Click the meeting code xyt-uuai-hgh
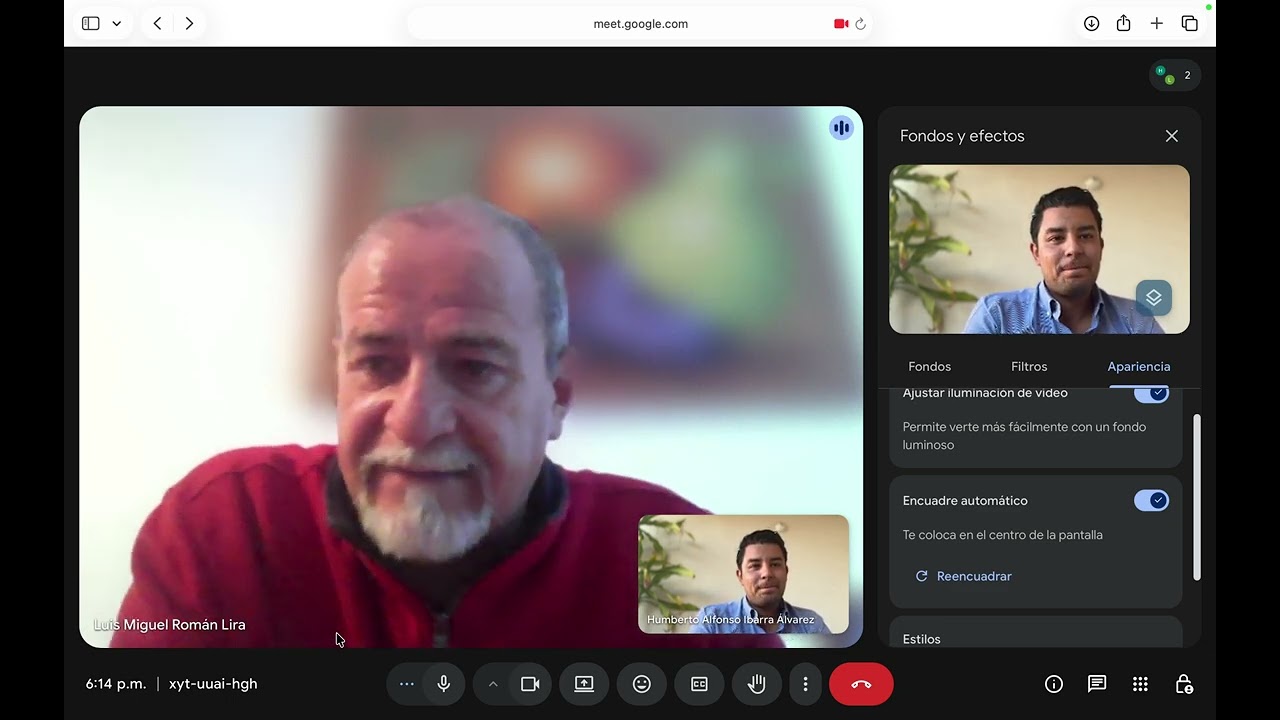This screenshot has width=1280, height=720. [213, 684]
